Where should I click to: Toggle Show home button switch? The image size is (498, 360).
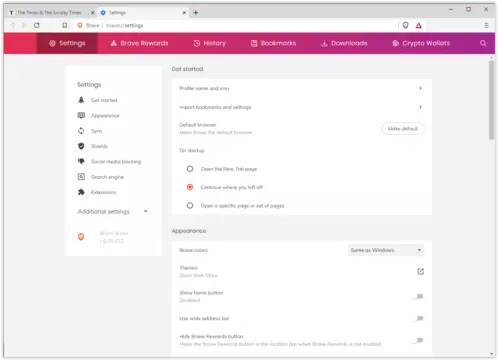pos(417,296)
